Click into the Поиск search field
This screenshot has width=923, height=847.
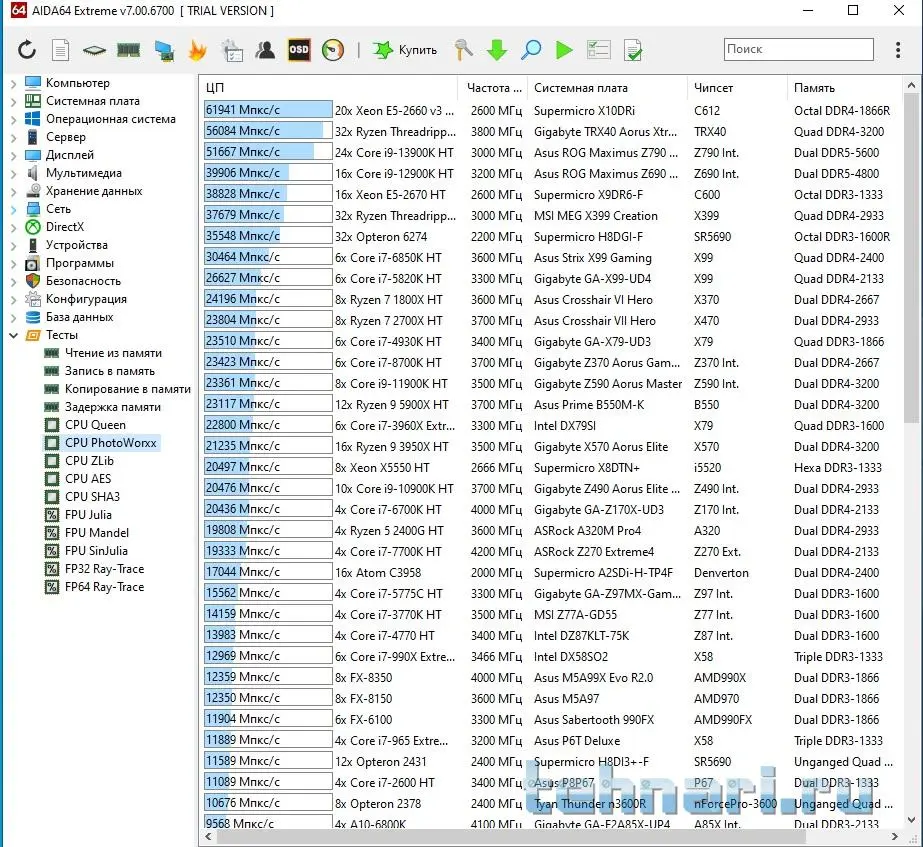click(x=798, y=49)
